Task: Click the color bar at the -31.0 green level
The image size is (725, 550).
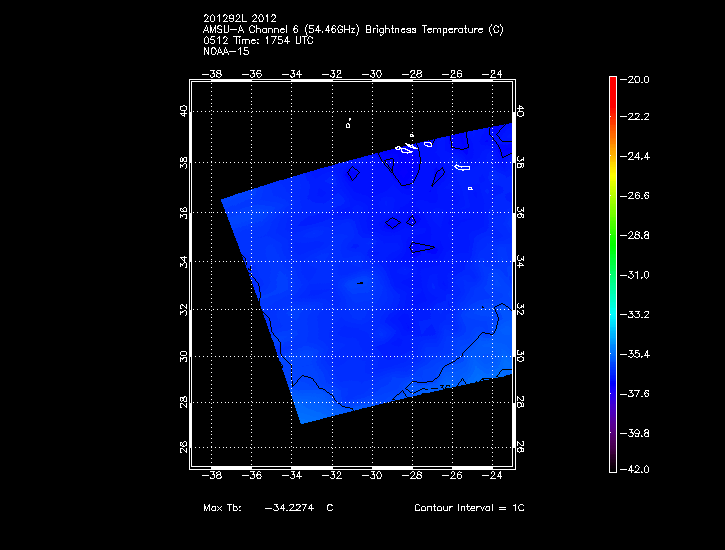Action: [x=612, y=275]
